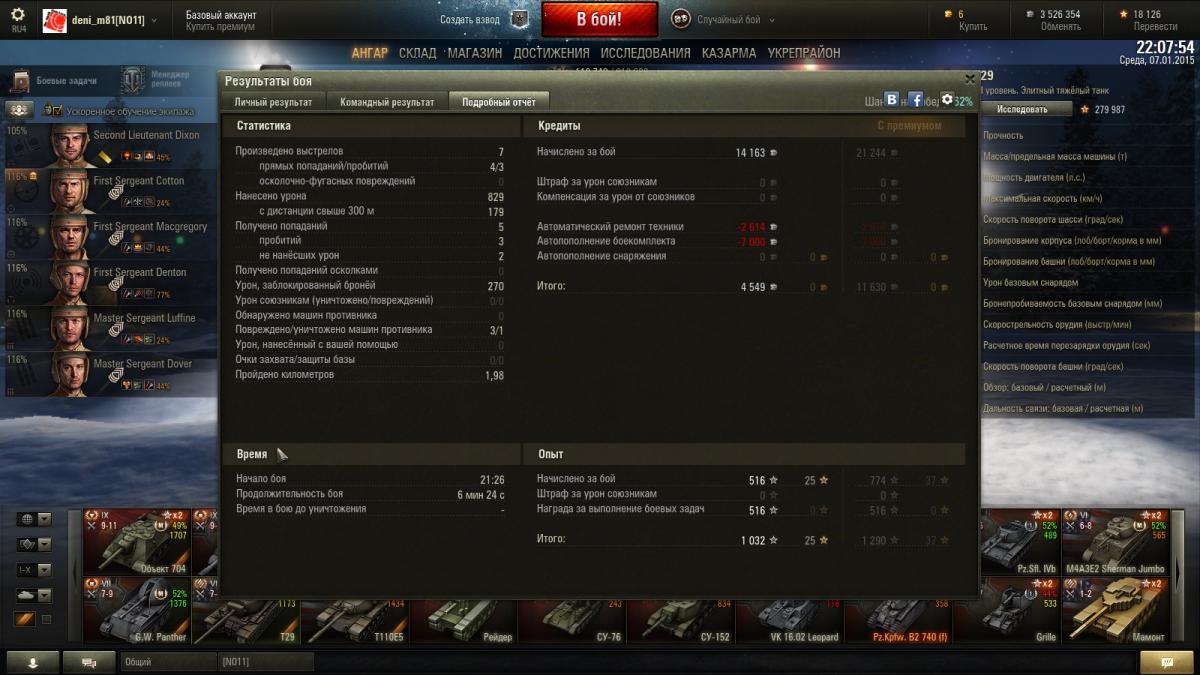Viewport: 1200px width, 675px height.
Task: Select the Мамонт tank in carousel
Action: click(1116, 609)
